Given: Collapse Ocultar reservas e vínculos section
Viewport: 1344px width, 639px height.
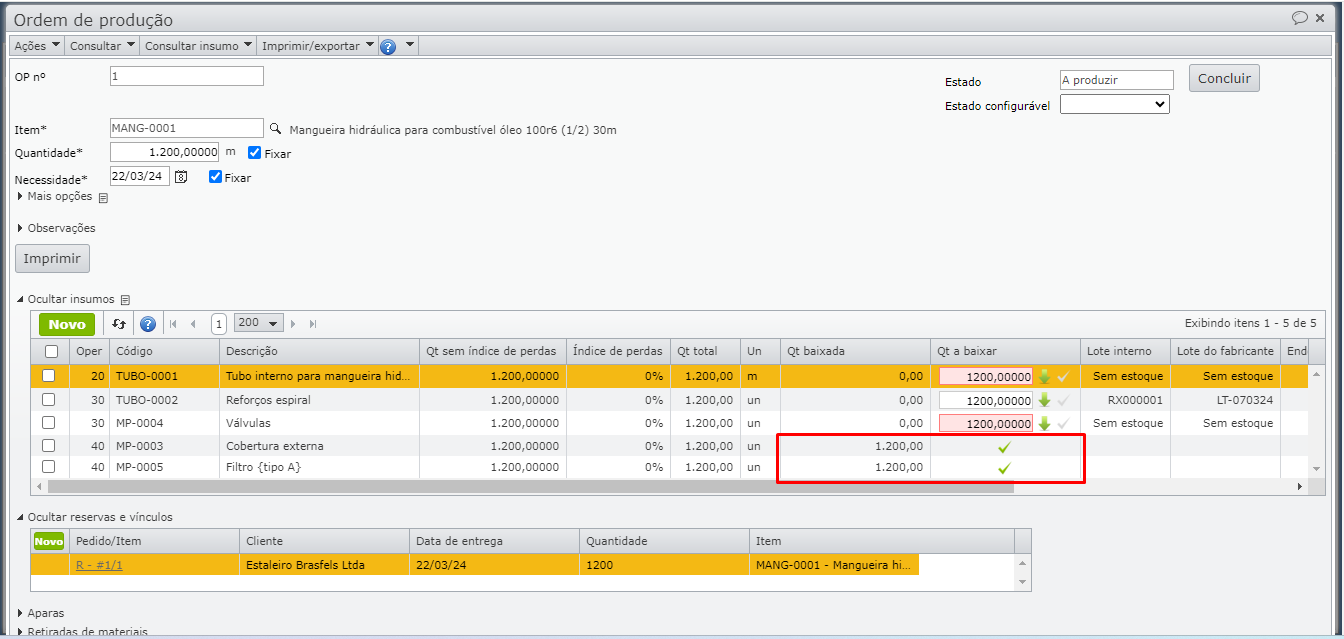Looking at the screenshot, I should (x=94, y=517).
